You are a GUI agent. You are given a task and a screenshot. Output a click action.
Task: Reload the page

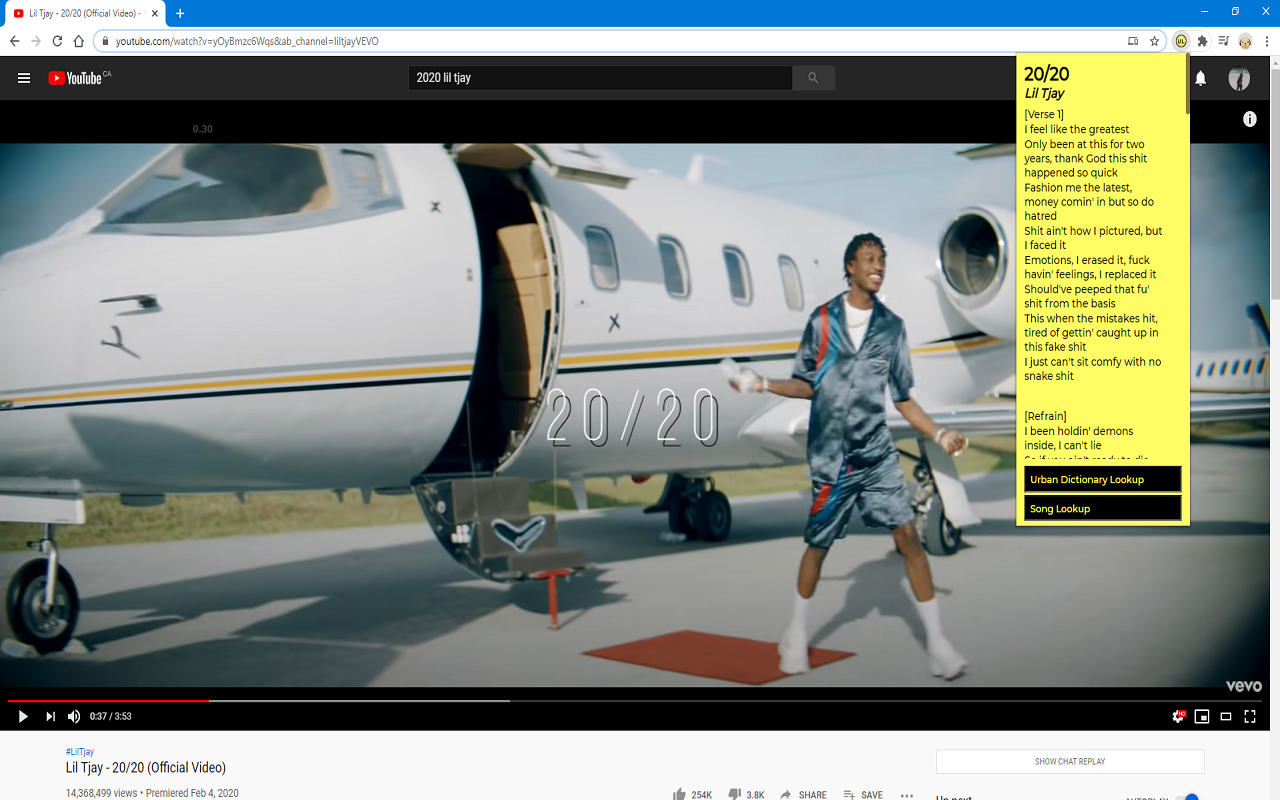(57, 41)
